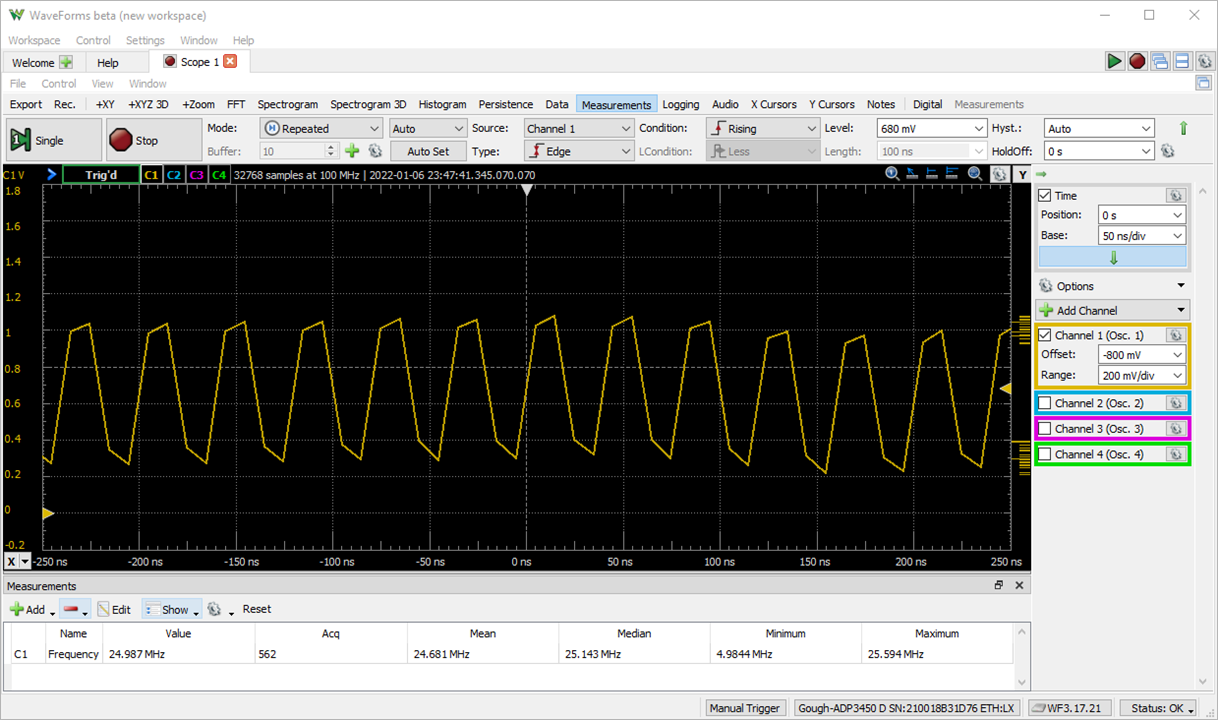Click the plot settings gear next to Y
This screenshot has height=720, width=1218.
point(999,174)
